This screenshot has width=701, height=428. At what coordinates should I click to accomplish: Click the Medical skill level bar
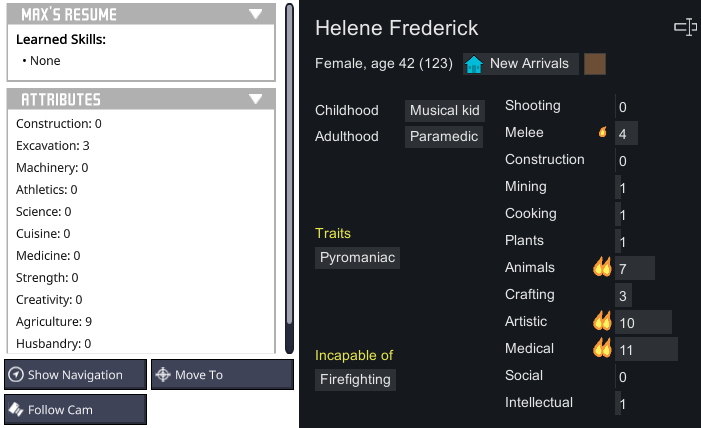coord(646,349)
